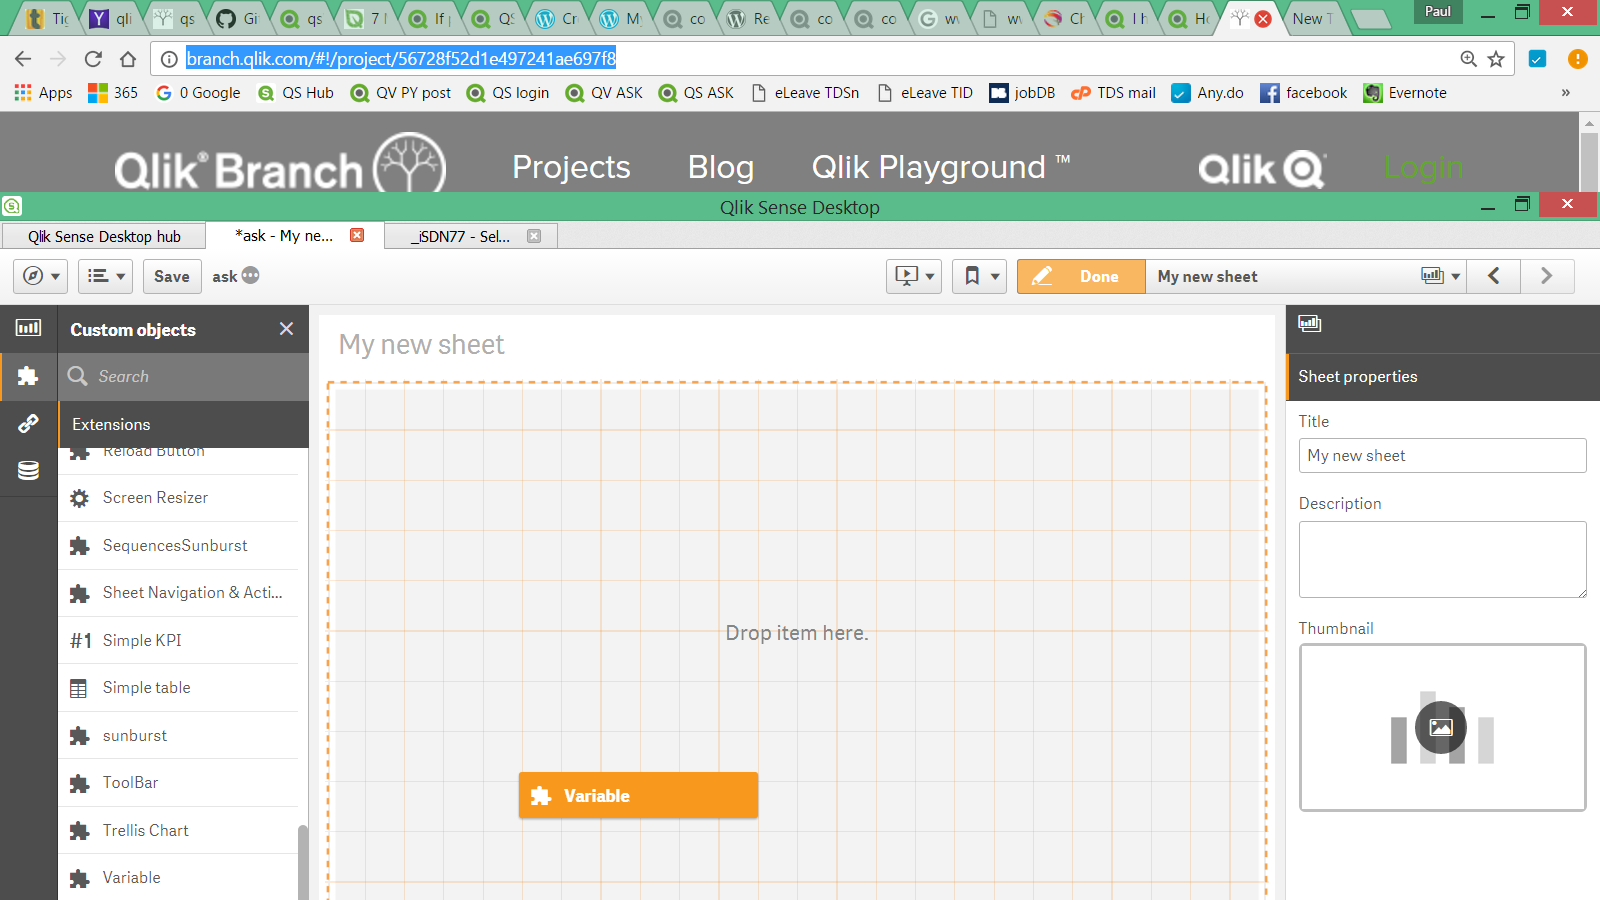Click the Chrome forward arrow
Screen dimensions: 1600x900
[58, 59]
